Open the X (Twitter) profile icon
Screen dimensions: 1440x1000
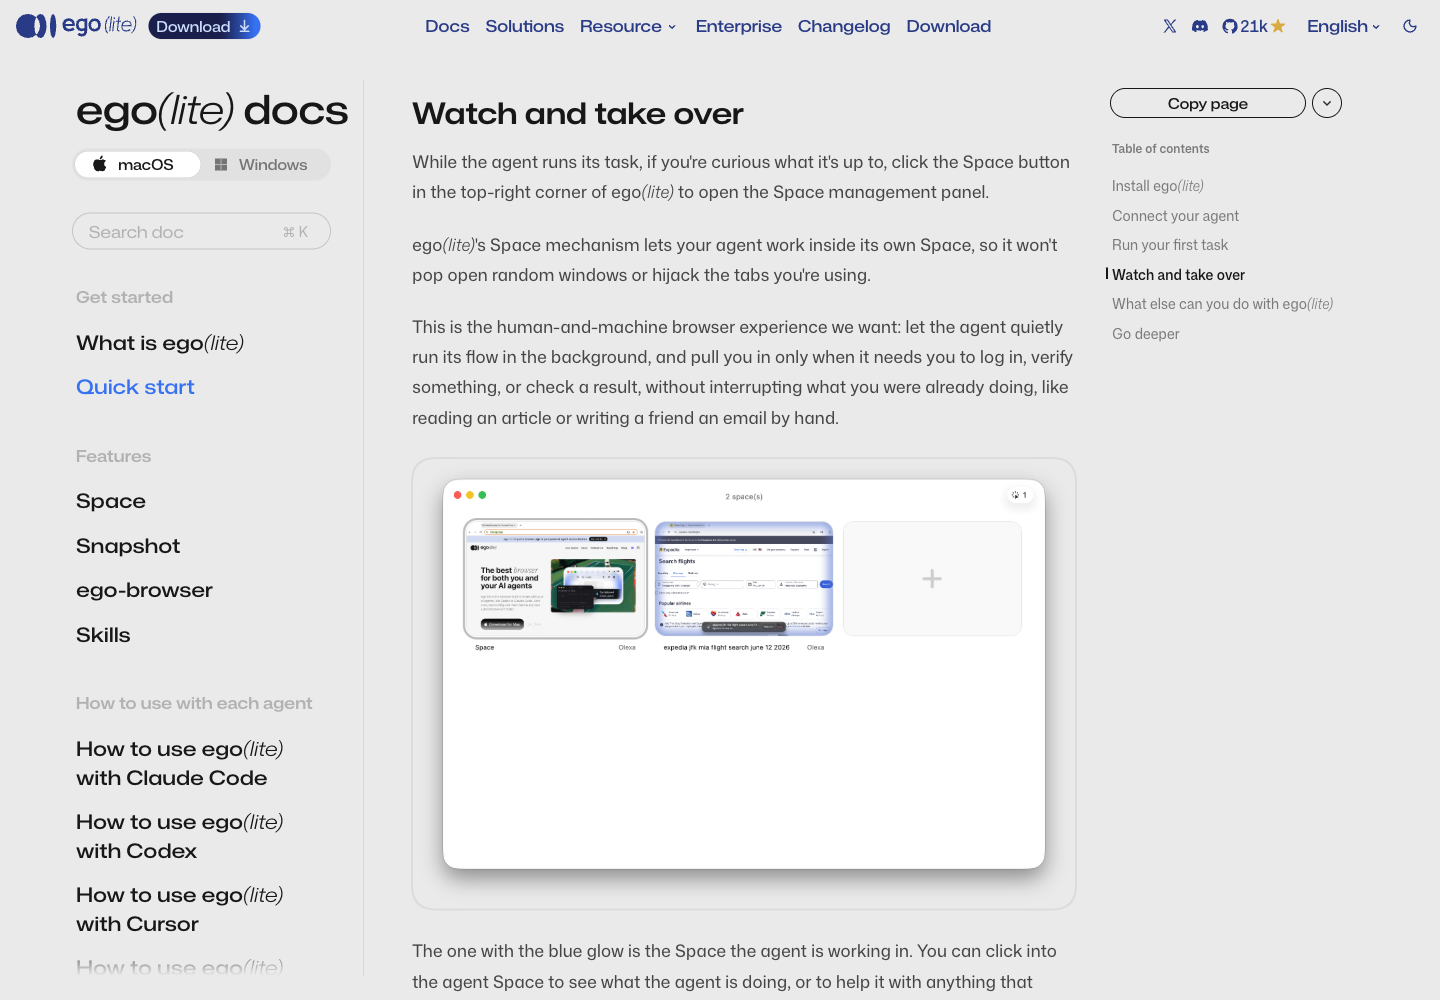point(1170,26)
